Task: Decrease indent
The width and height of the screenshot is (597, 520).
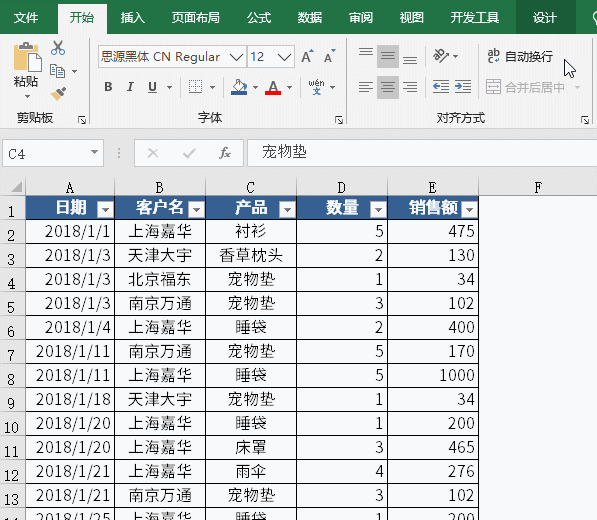Action: pos(441,87)
